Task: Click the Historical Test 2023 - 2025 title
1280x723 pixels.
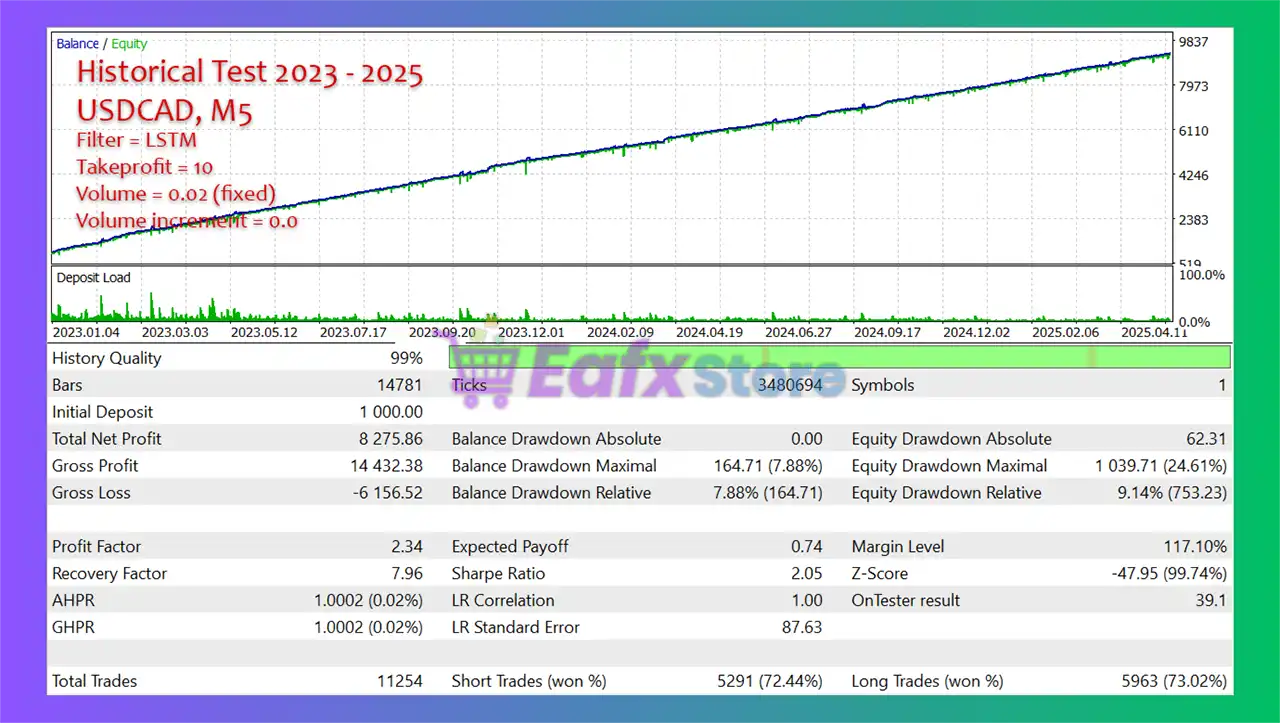Action: 249,73
